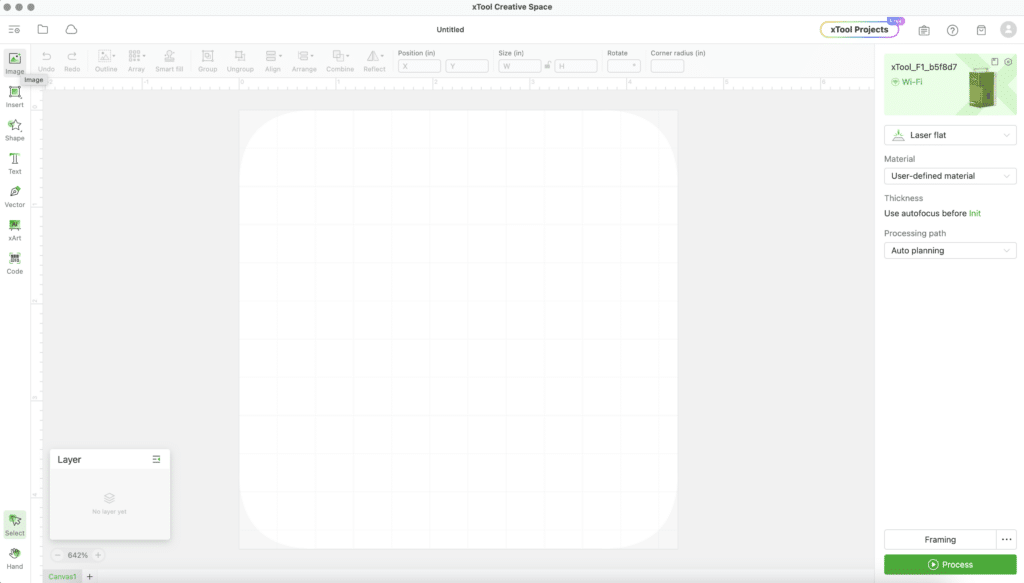Open the clipboard task icon in header
The height and width of the screenshot is (583, 1024).
point(924,30)
